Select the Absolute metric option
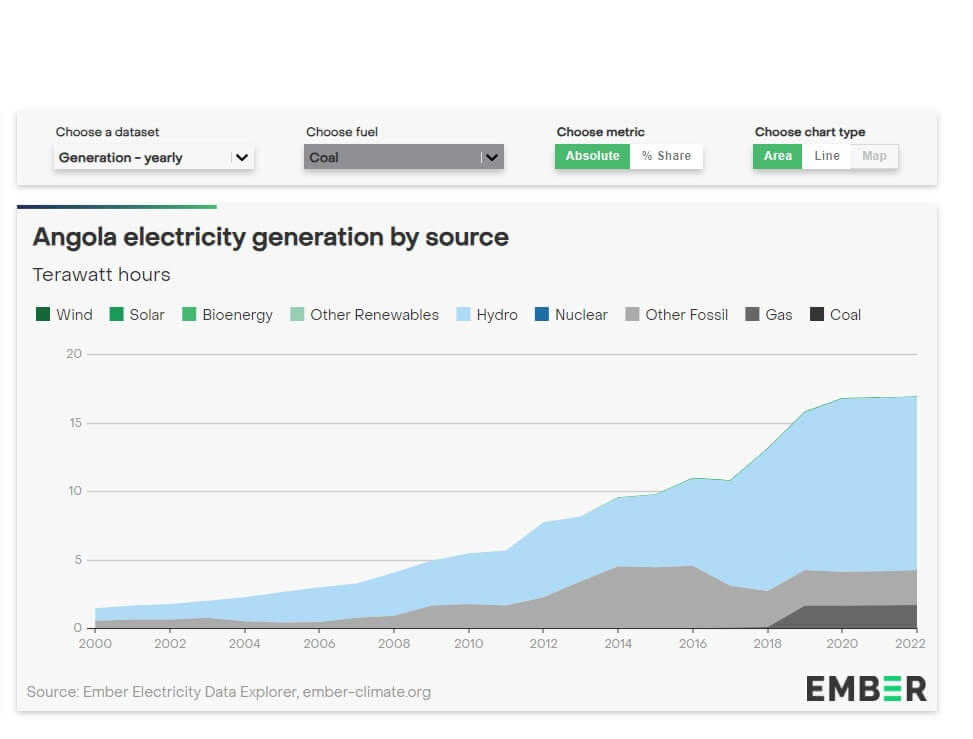 [x=592, y=156]
